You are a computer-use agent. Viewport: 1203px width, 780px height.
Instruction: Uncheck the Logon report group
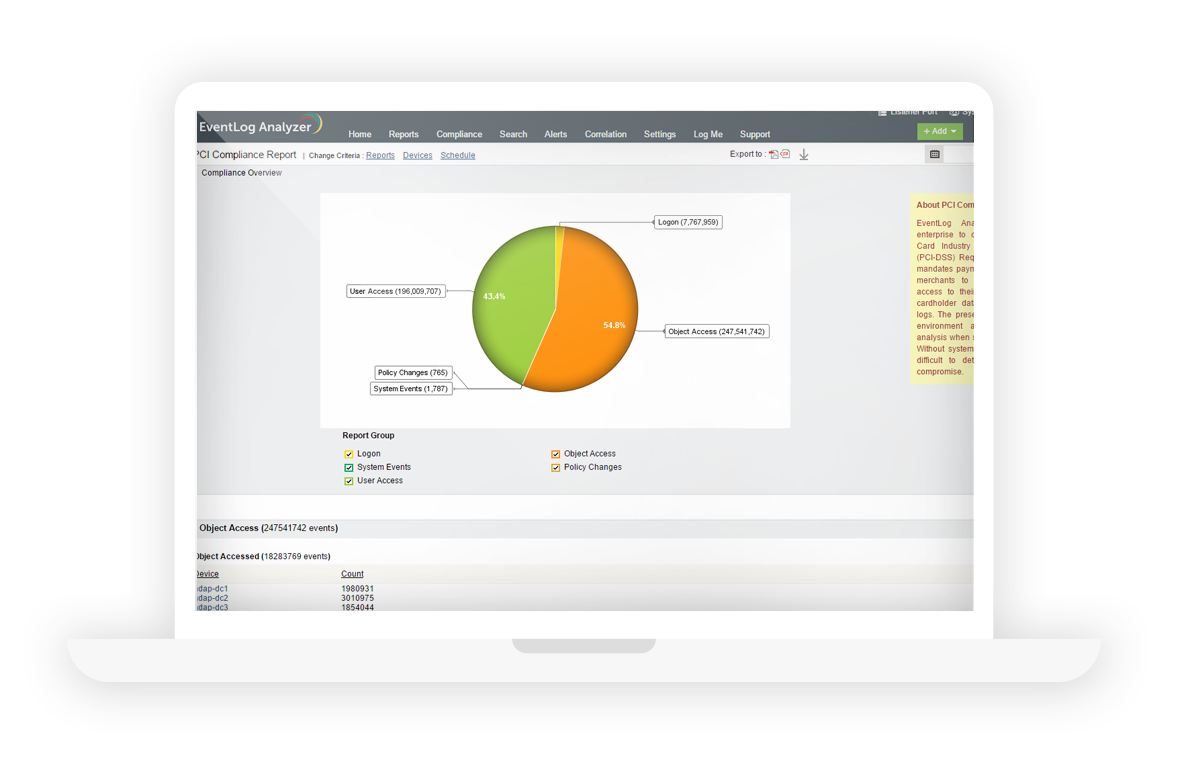coord(349,454)
